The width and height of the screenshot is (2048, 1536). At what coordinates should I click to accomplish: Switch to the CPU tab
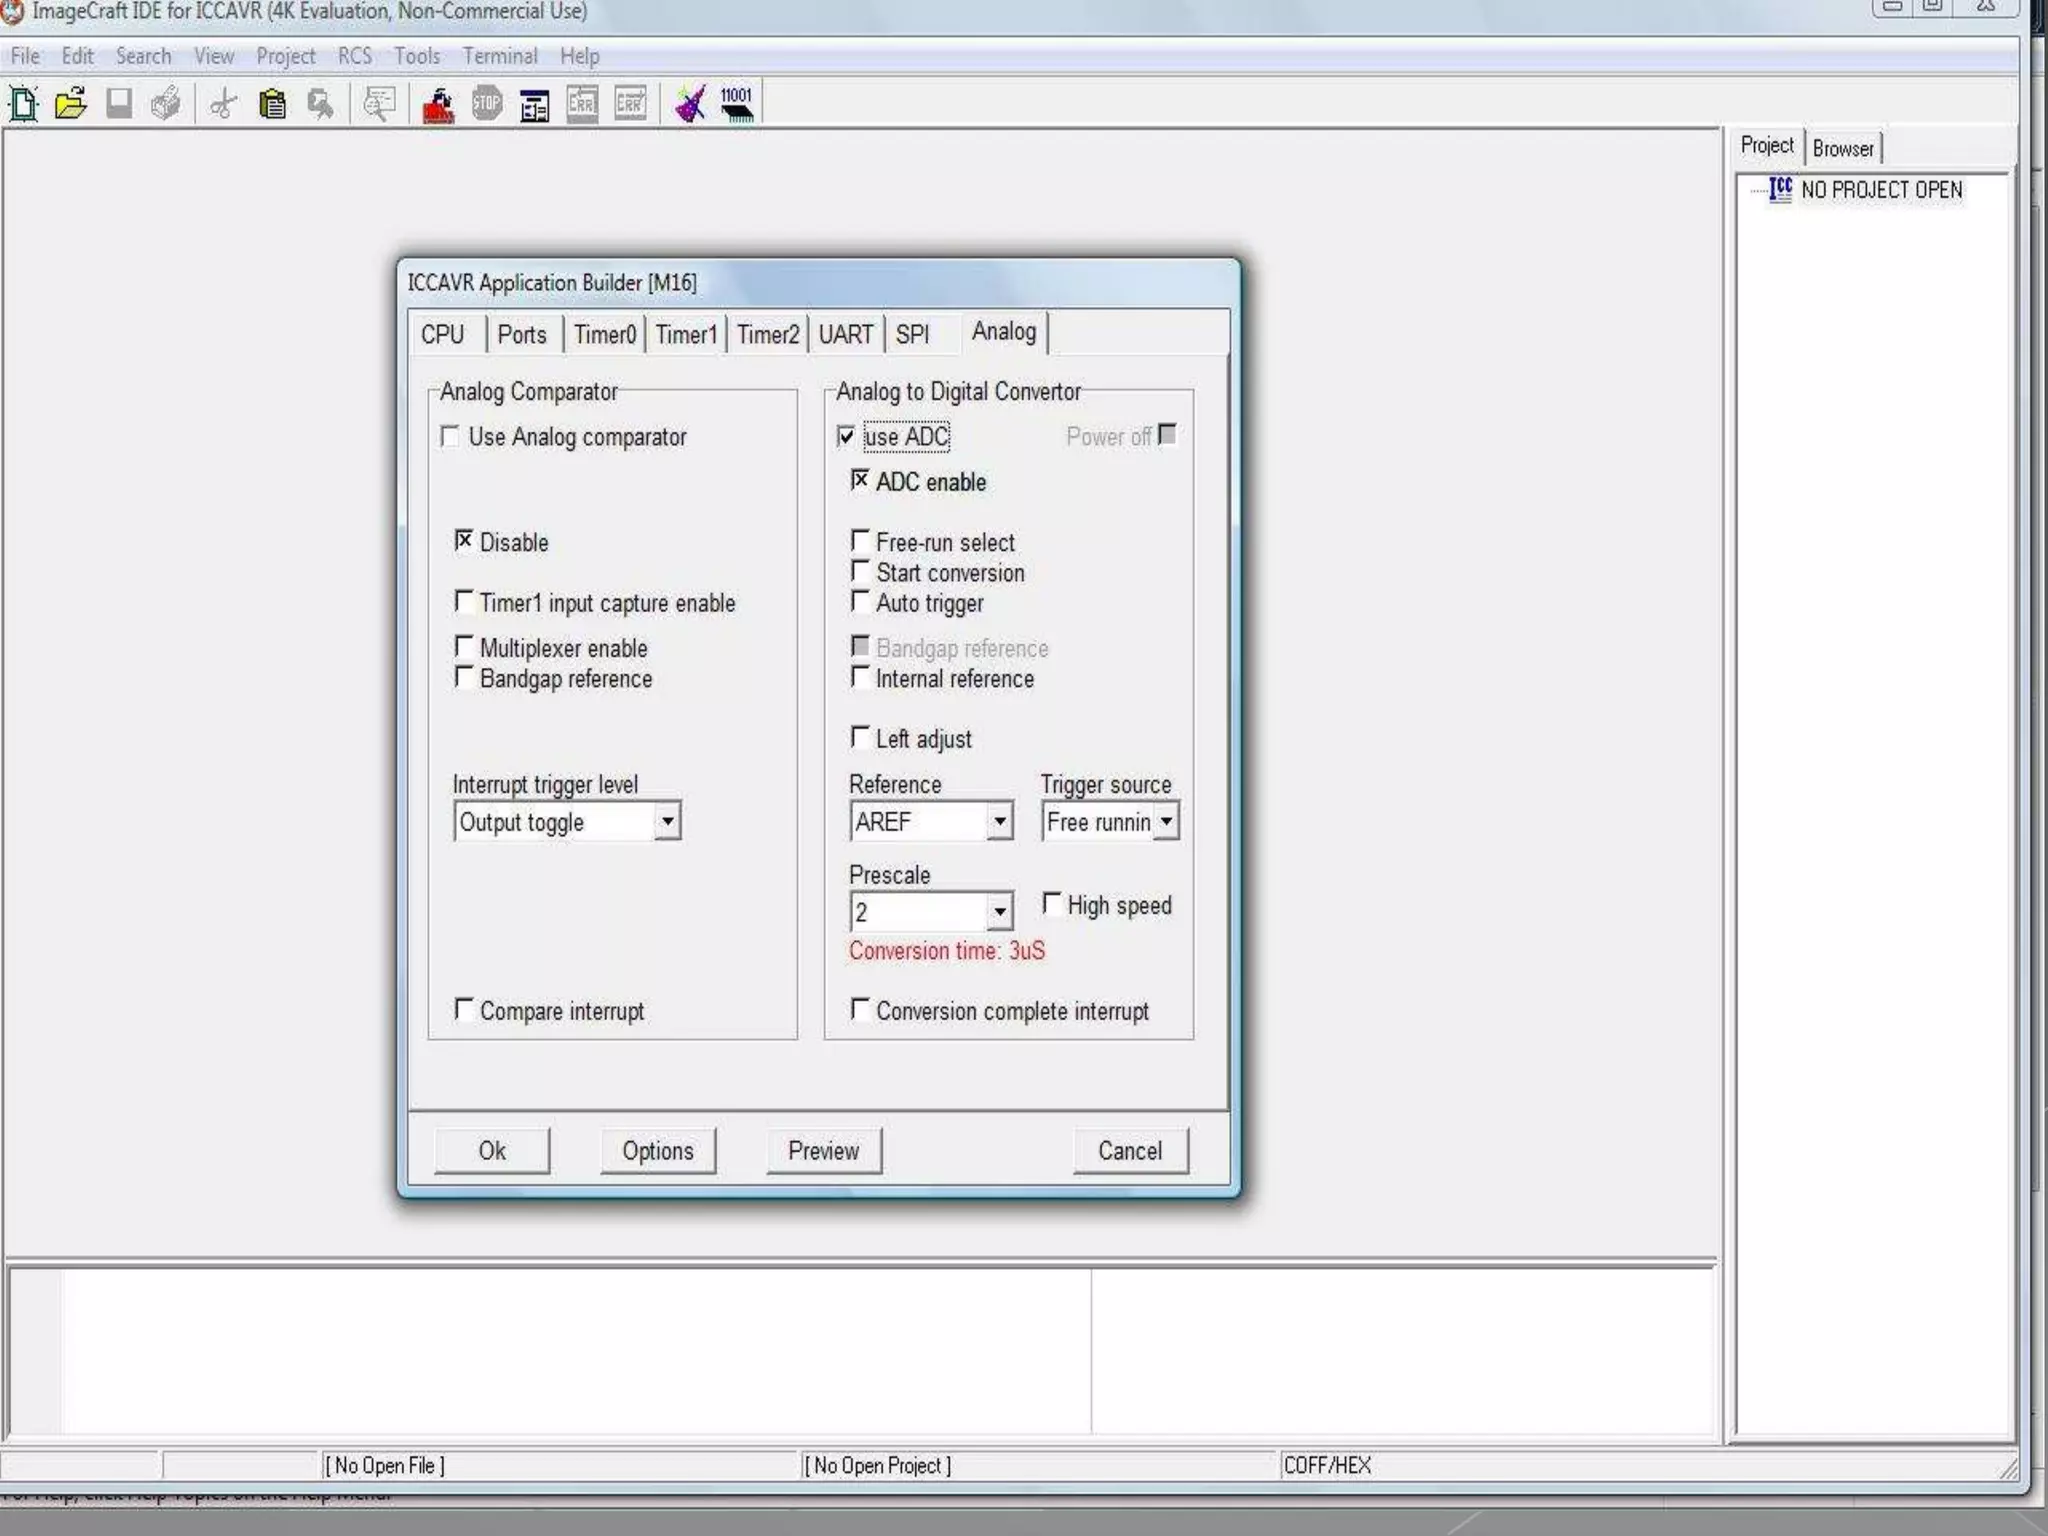443,334
